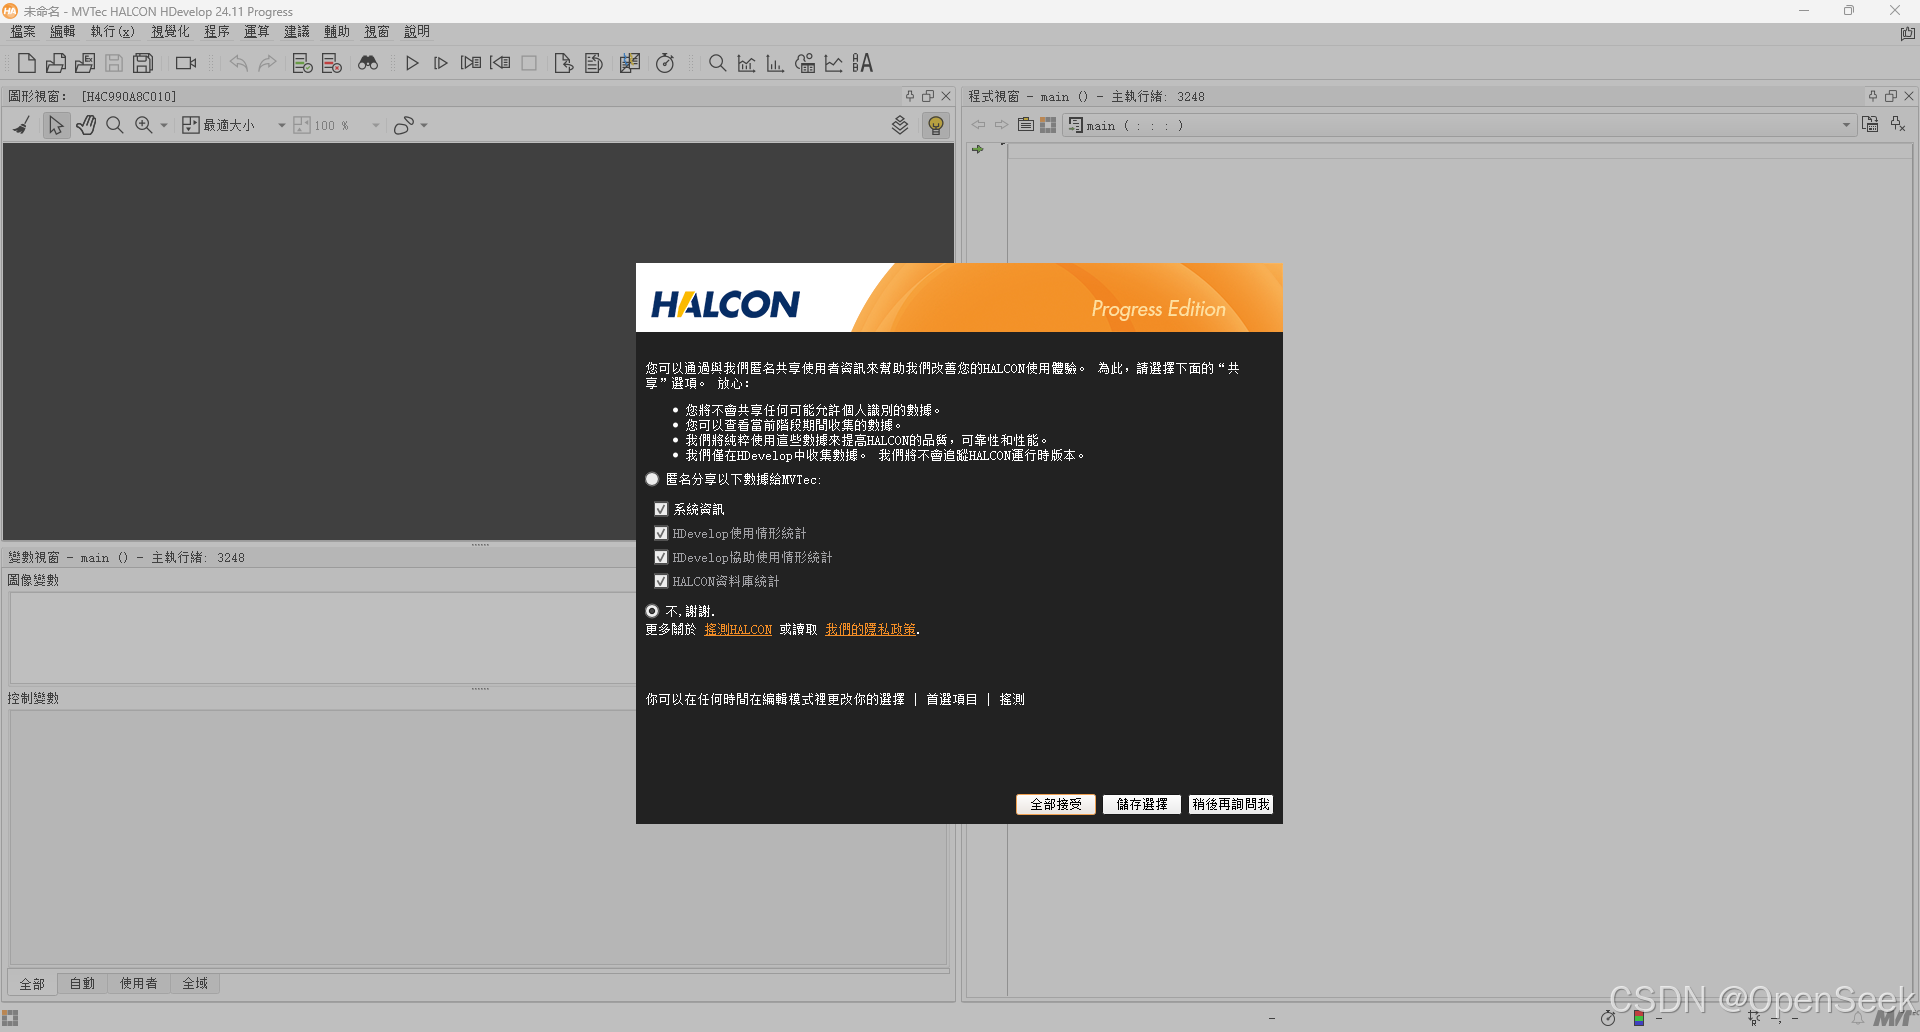Uncheck the 系統資訊 checkbox
1920x1032 pixels.
click(x=660, y=509)
